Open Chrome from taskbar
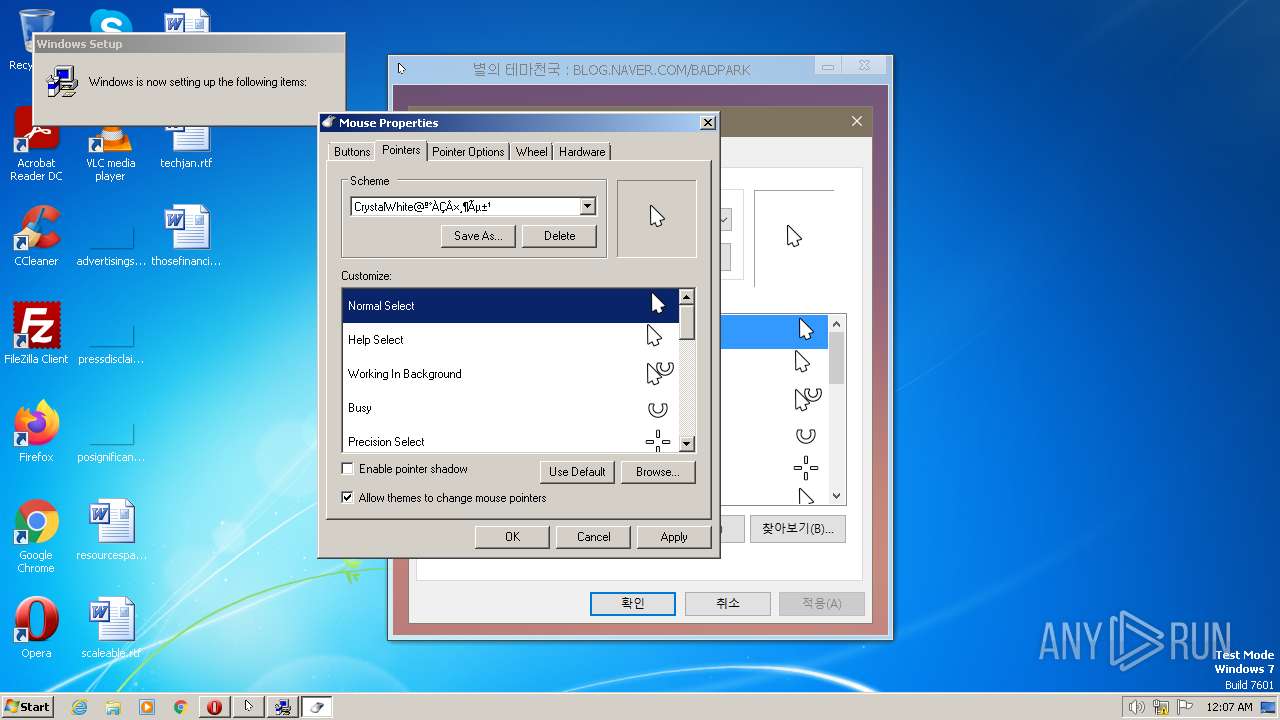The image size is (1280, 720). [x=181, y=707]
